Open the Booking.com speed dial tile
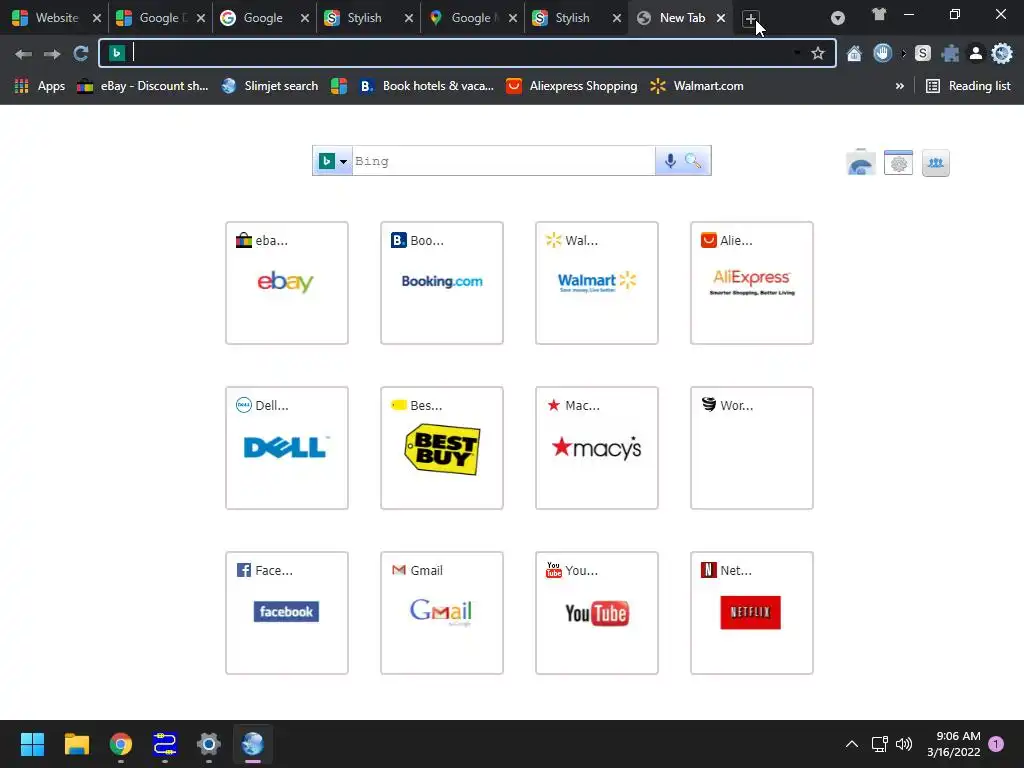 pos(442,283)
